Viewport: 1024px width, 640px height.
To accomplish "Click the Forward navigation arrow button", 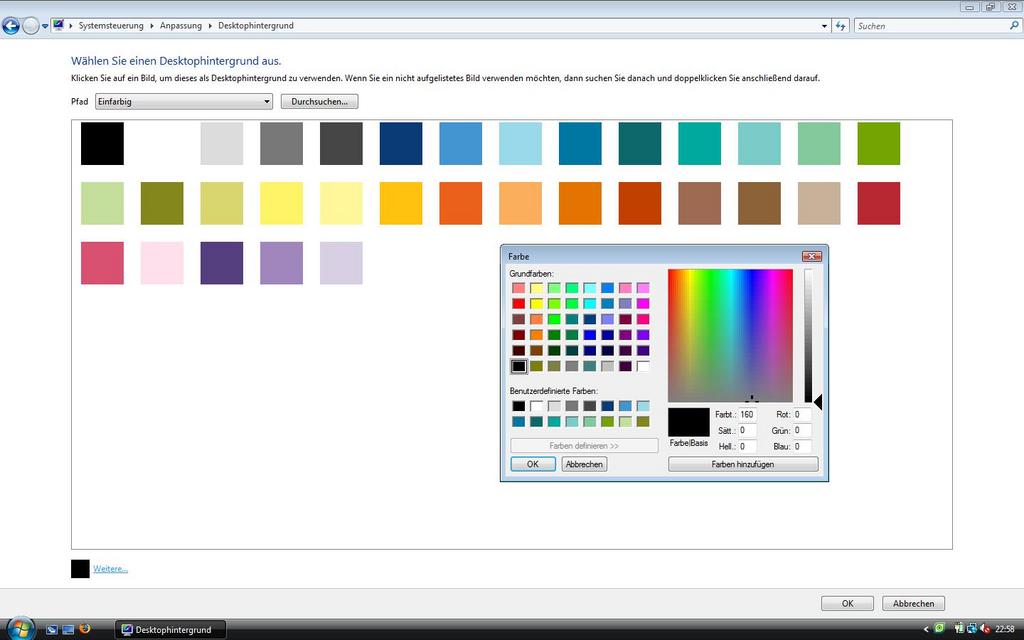I will (30, 26).
